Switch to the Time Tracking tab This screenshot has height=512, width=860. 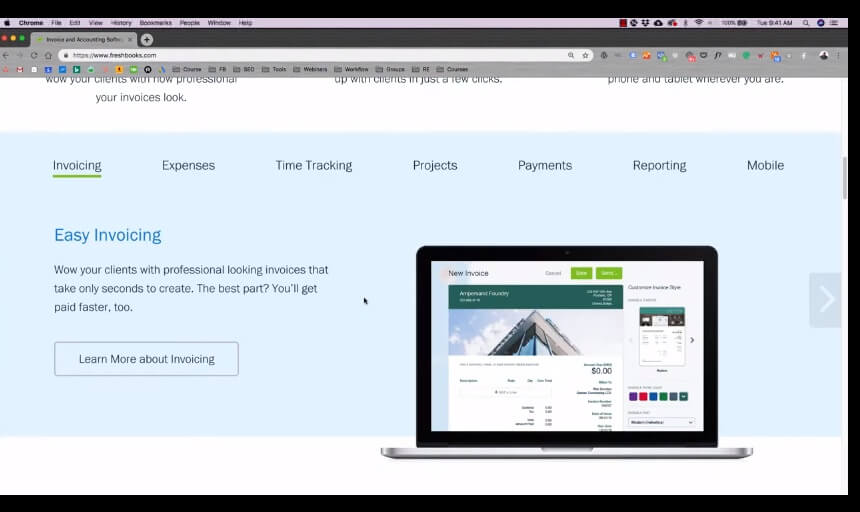pyautogui.click(x=314, y=166)
